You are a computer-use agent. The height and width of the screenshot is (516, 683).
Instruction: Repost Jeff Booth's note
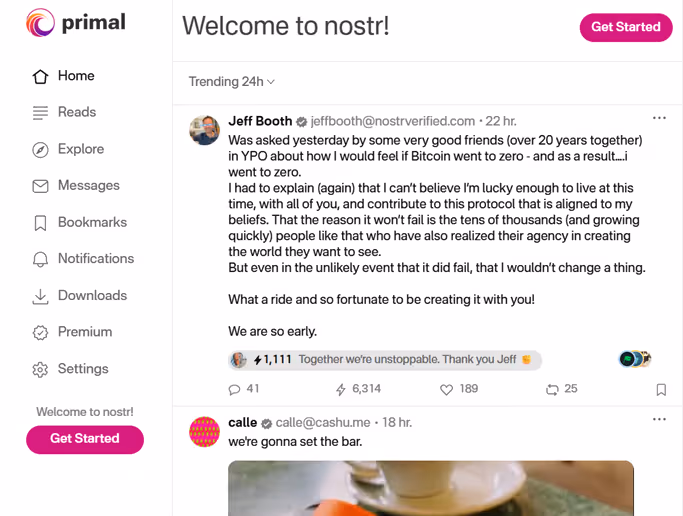click(x=552, y=389)
